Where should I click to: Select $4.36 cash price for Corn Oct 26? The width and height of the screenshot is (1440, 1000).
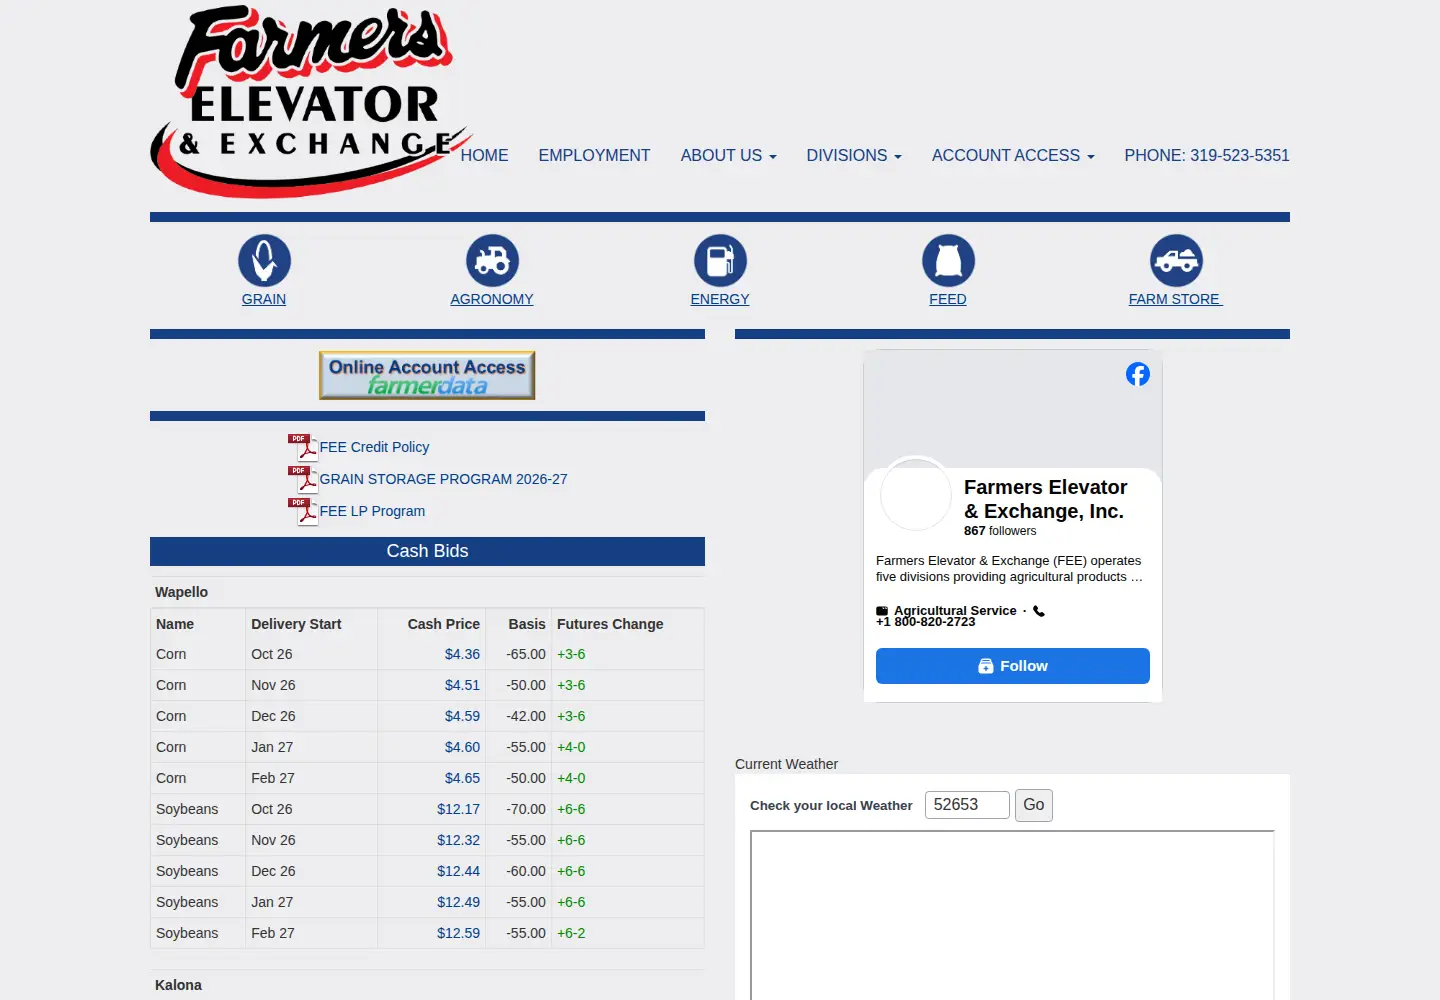tap(462, 654)
